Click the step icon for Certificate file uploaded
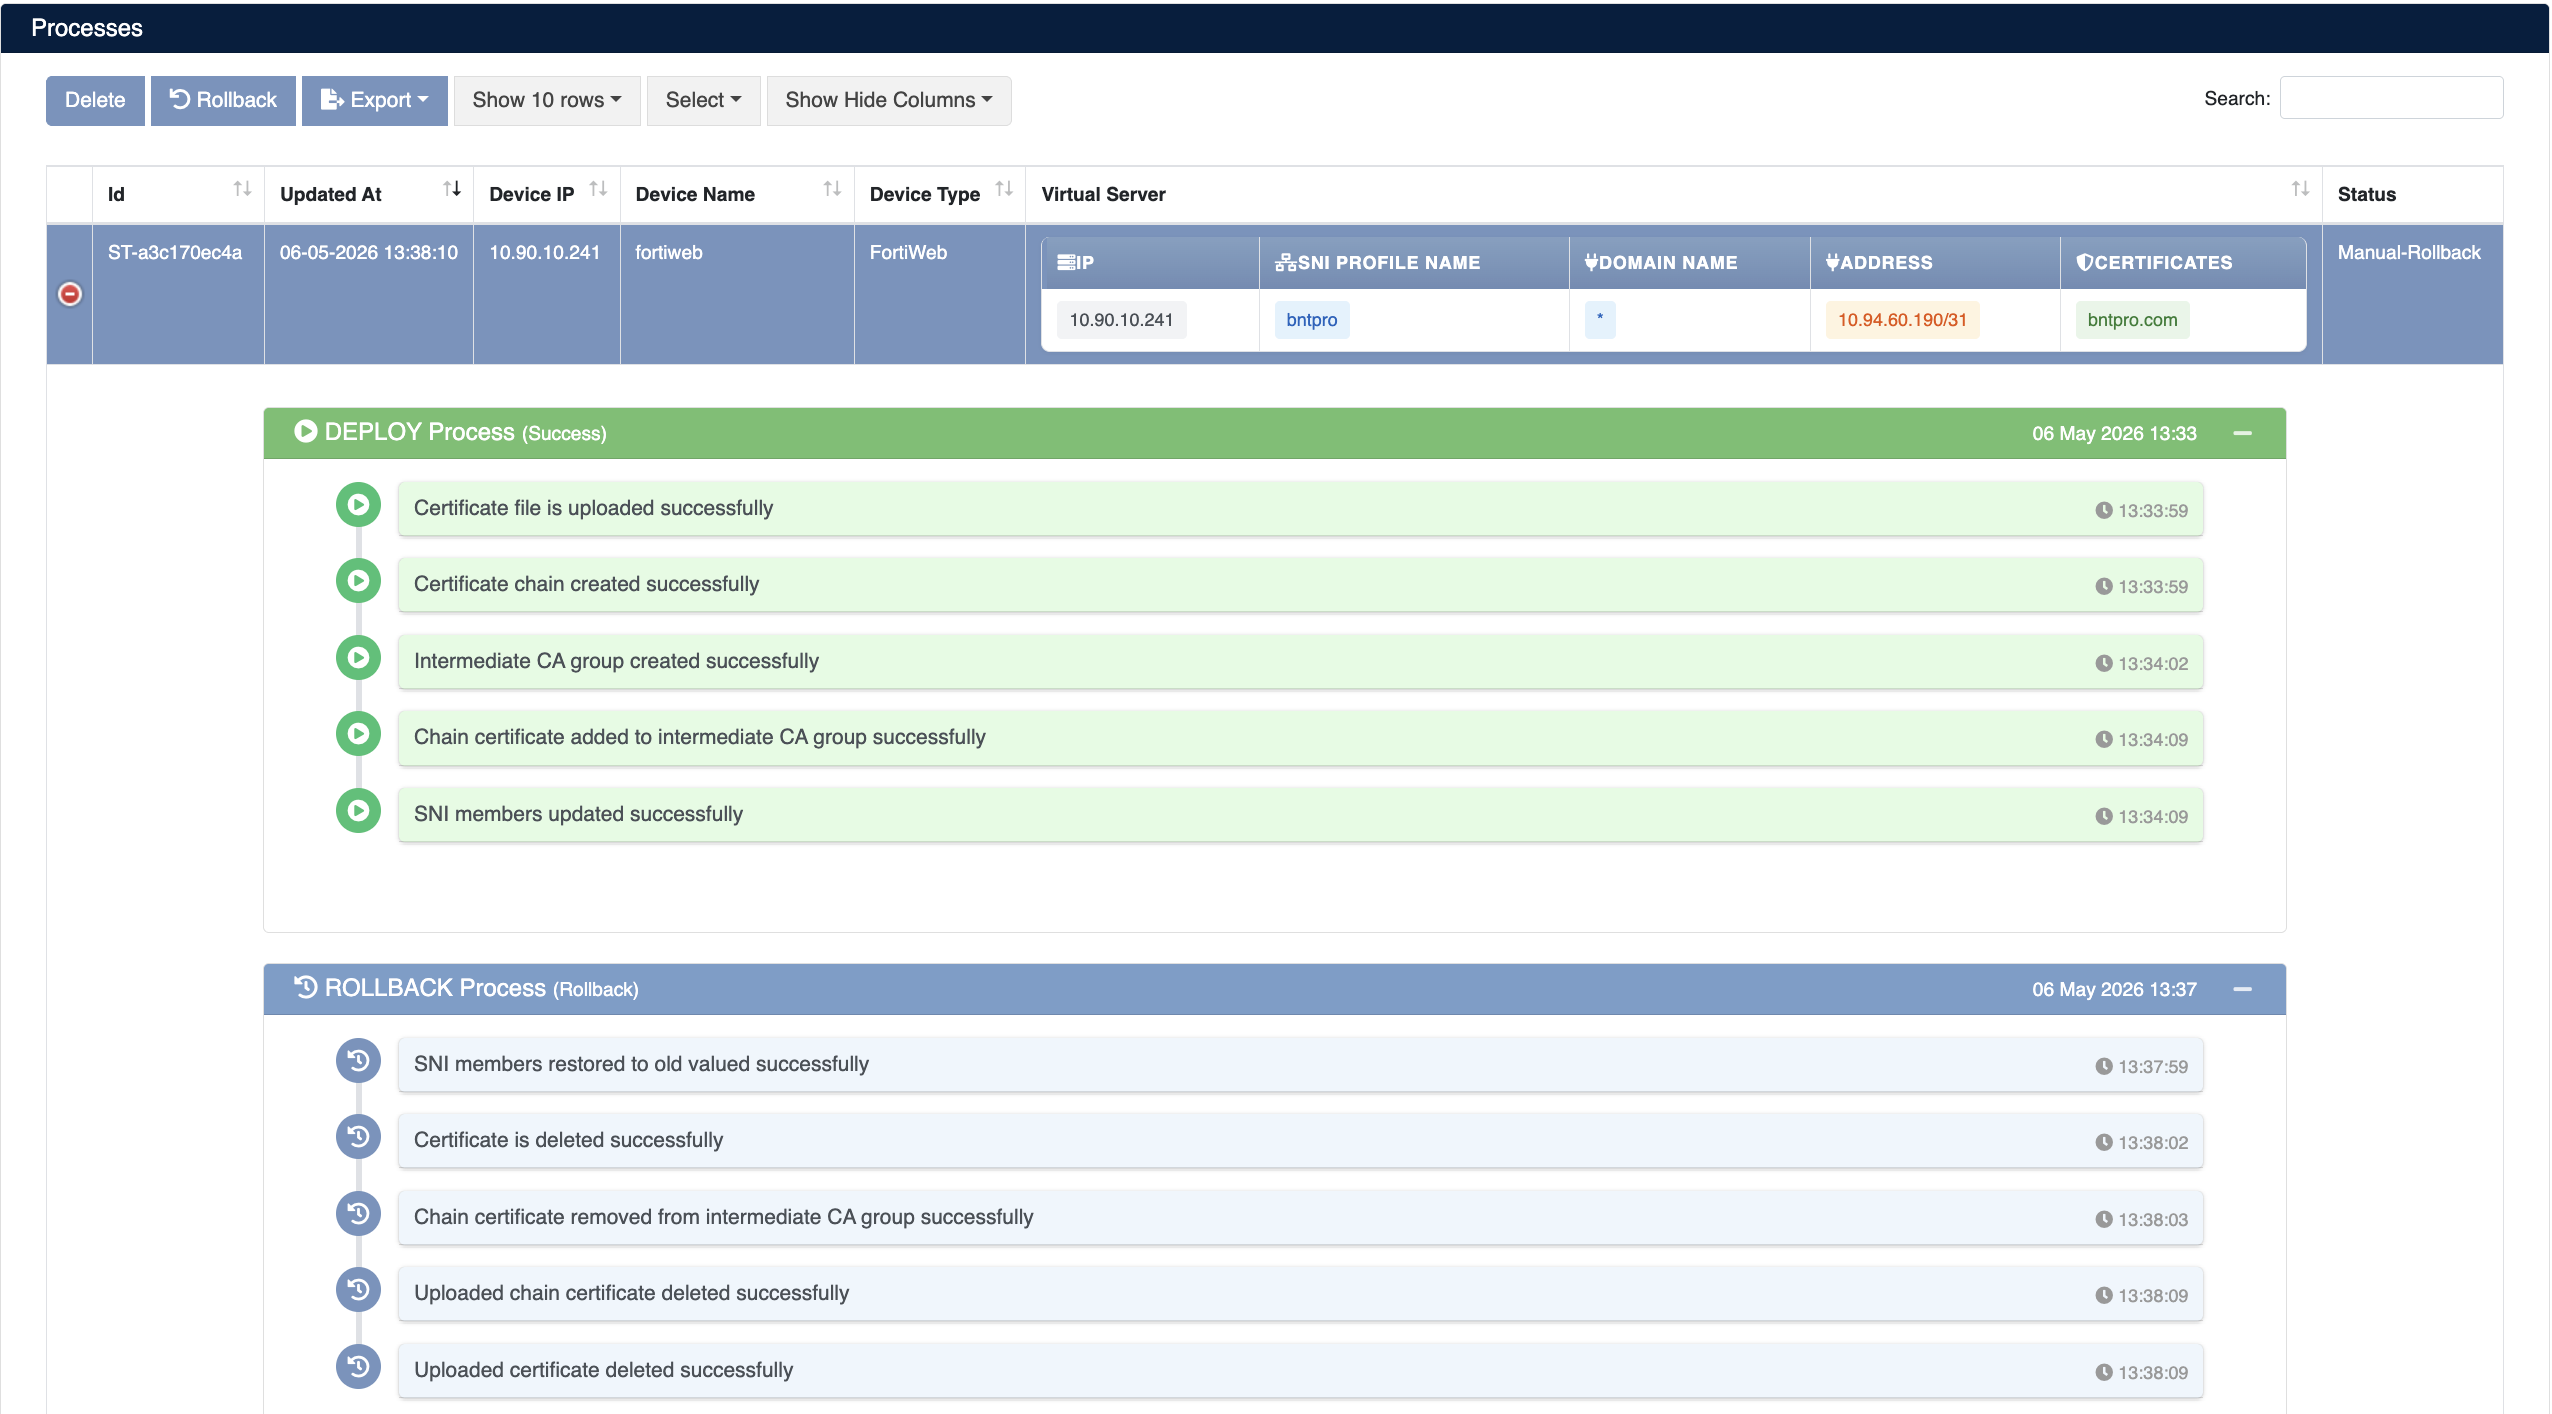The height and width of the screenshot is (1414, 2552). tap(358, 505)
